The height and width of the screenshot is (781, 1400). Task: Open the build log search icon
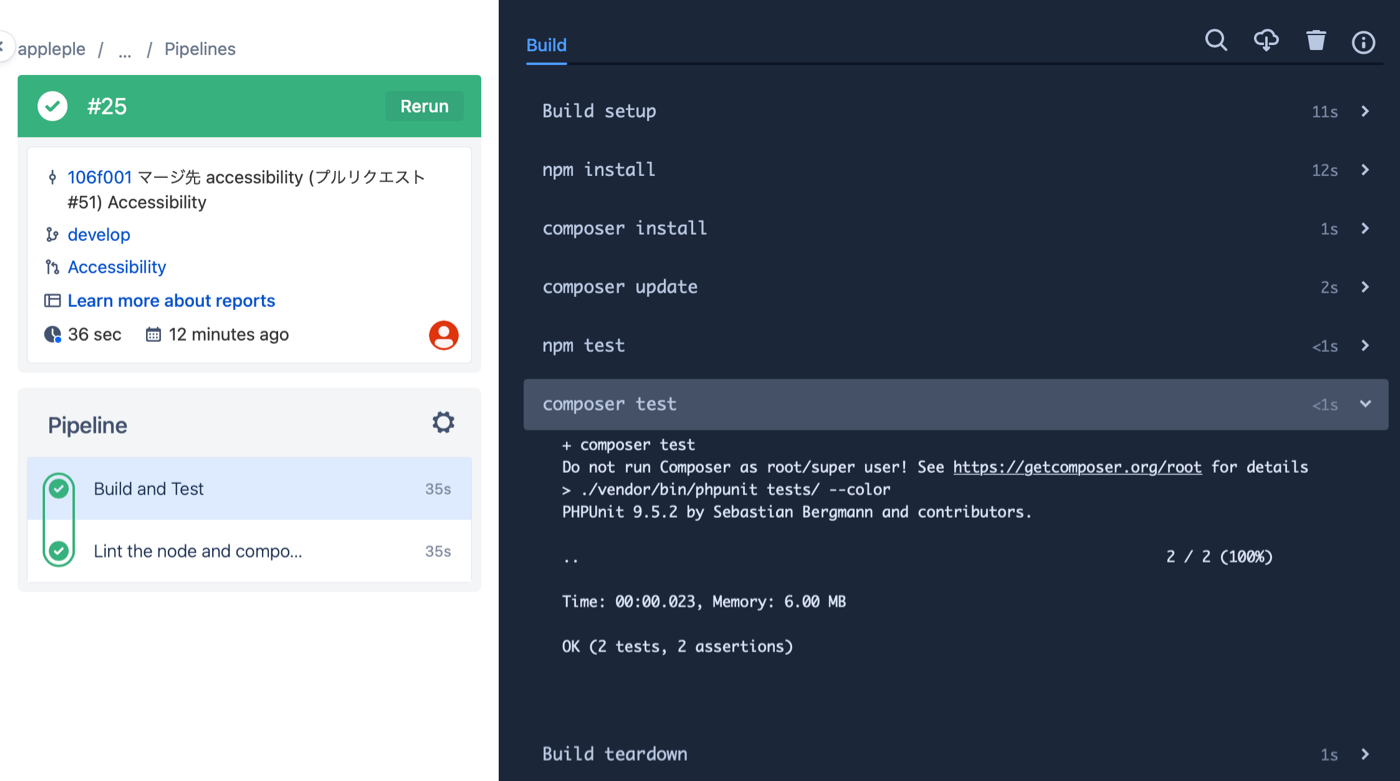[x=1216, y=40]
